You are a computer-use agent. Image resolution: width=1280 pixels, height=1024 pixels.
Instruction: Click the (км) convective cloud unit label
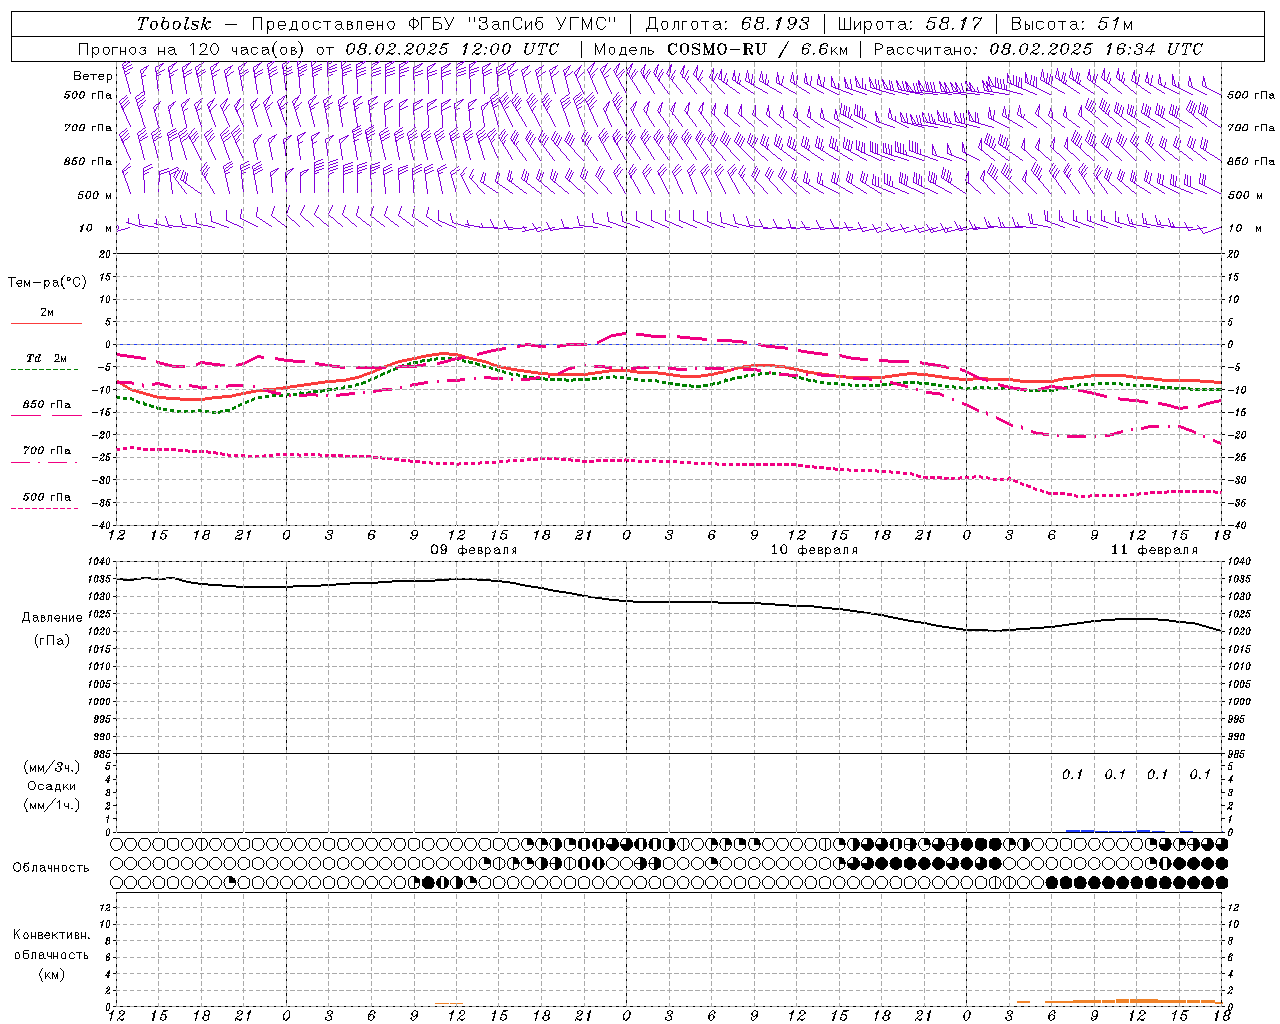coord(52,974)
